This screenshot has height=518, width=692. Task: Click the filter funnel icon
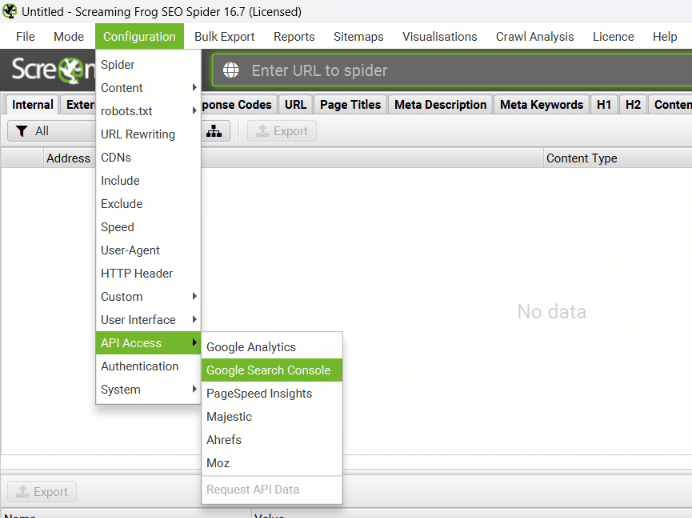point(21,131)
